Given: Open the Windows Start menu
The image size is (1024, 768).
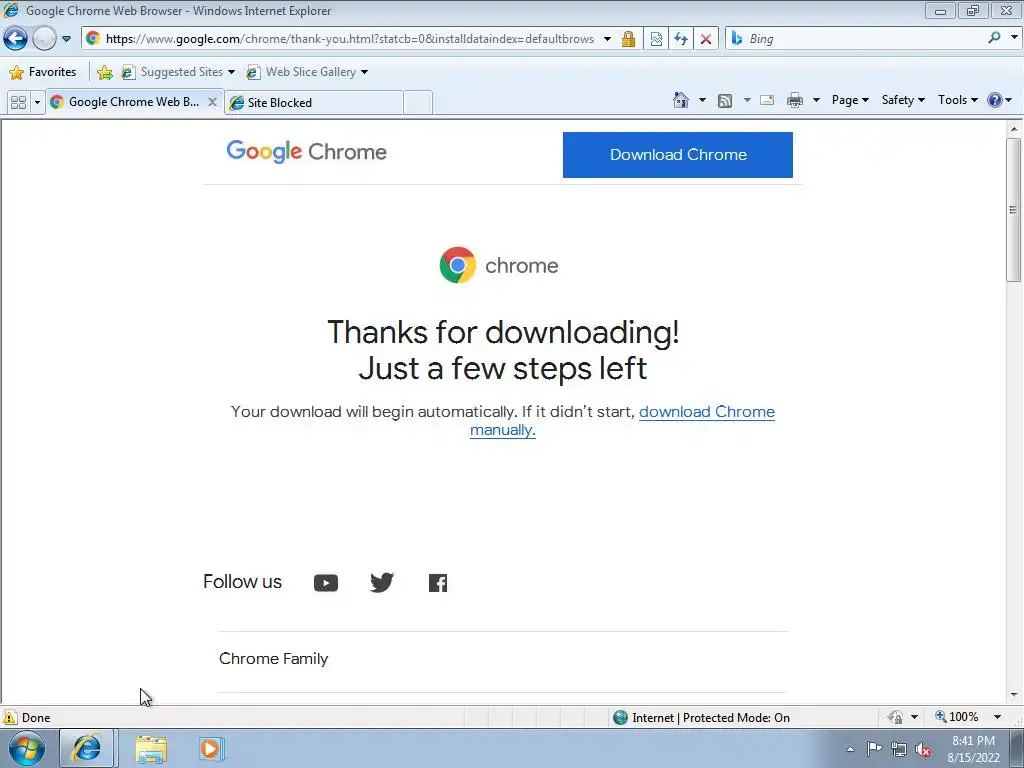Looking at the screenshot, I should [26, 748].
